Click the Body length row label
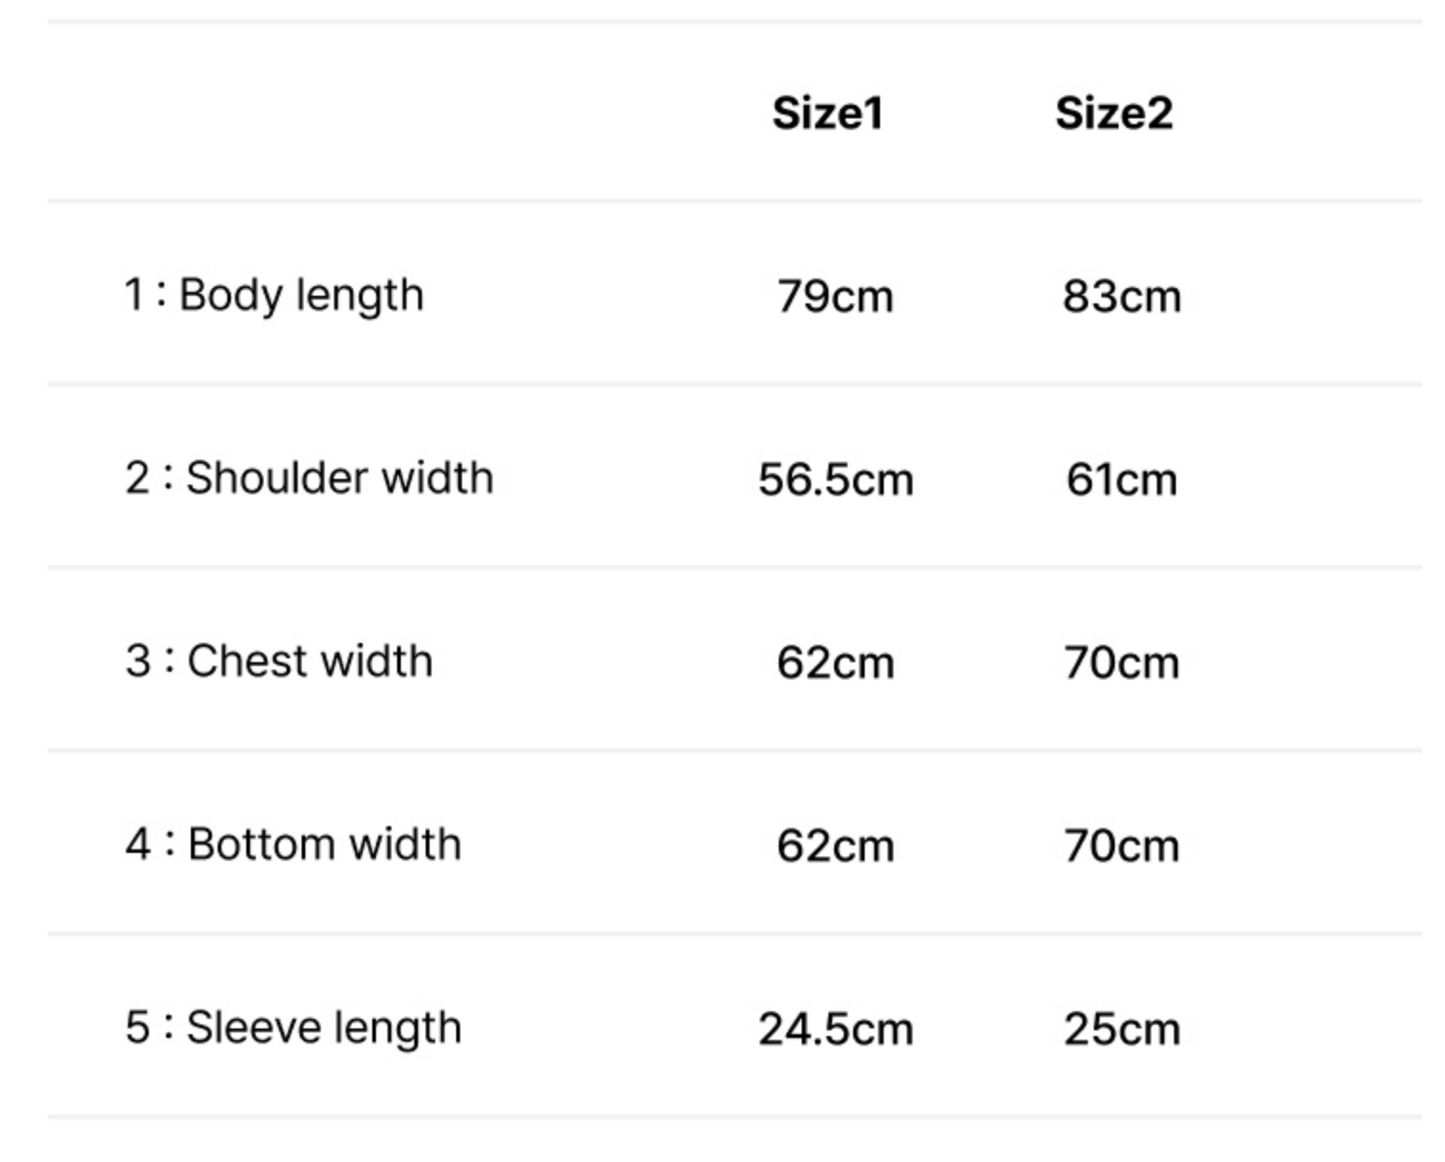 (x=301, y=295)
